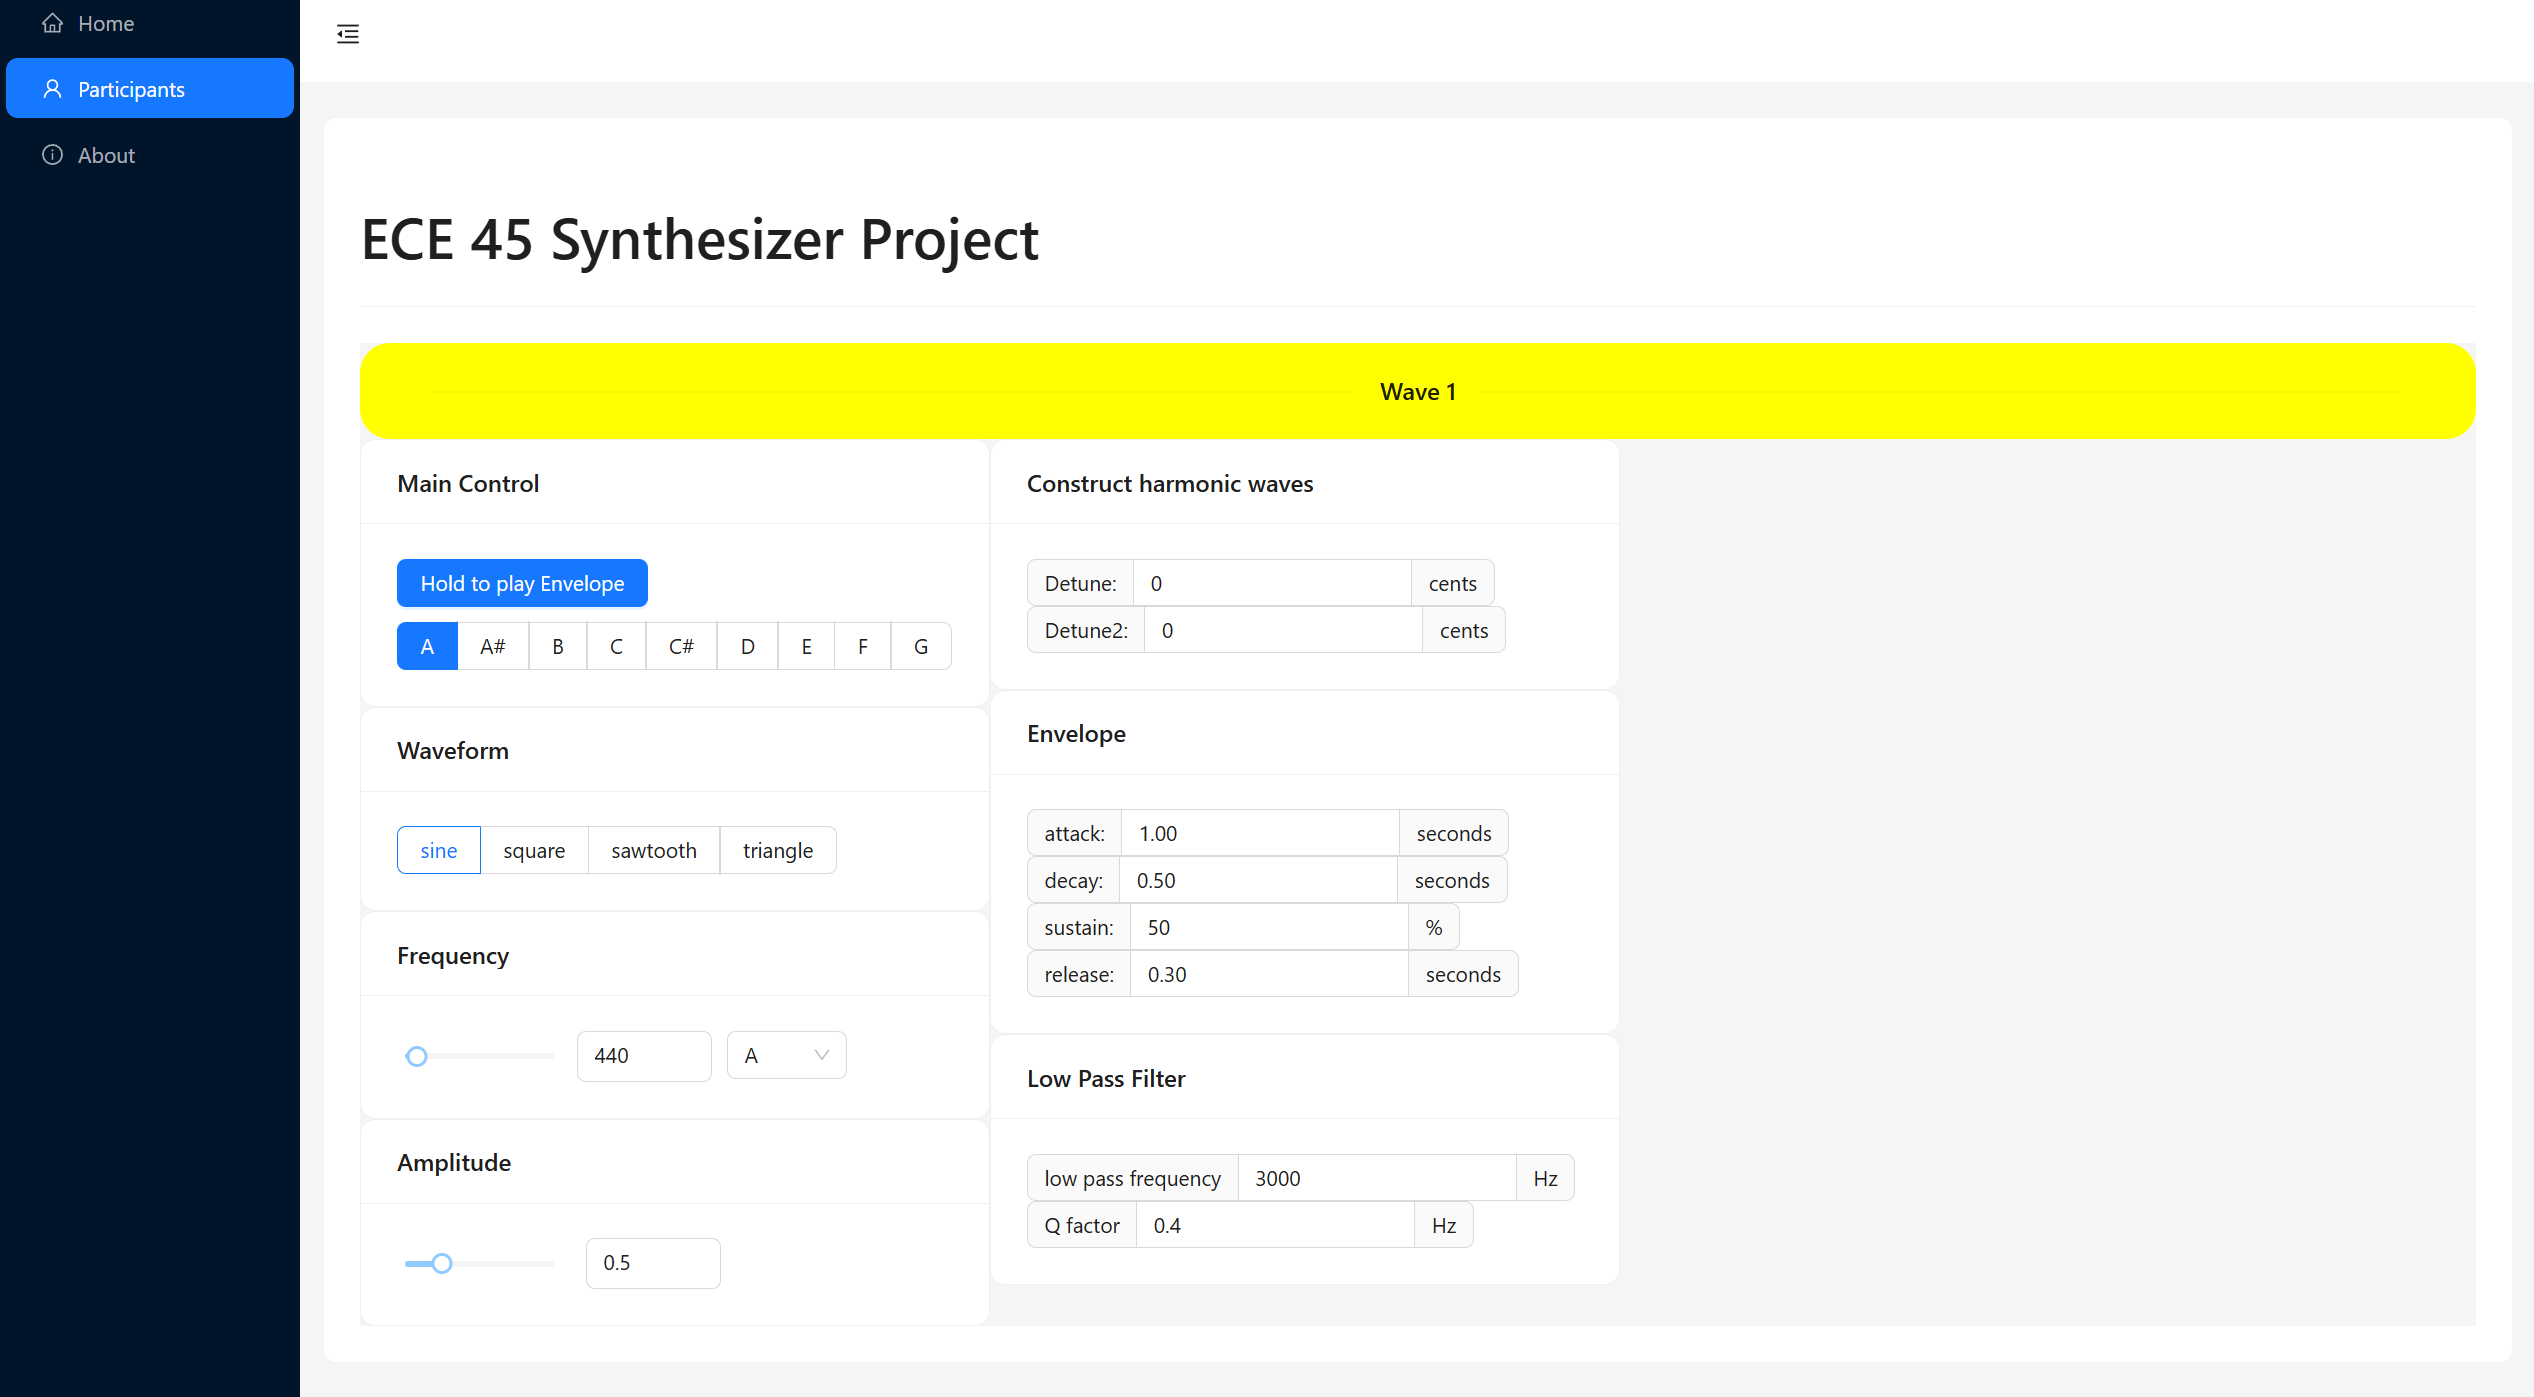Click the About info circle icon
This screenshot has height=1397, width=2534.
pos(52,155)
